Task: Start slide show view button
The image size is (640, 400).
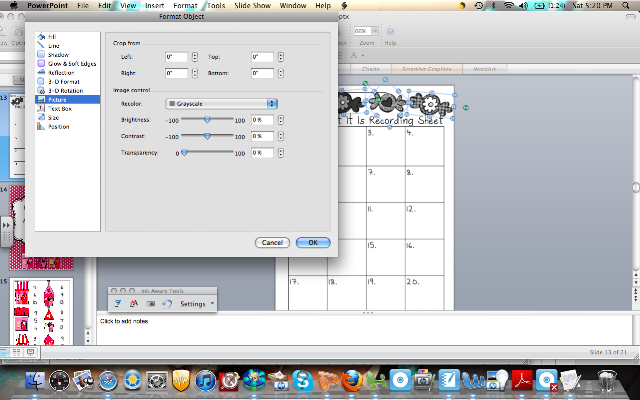Action: (x=31, y=352)
